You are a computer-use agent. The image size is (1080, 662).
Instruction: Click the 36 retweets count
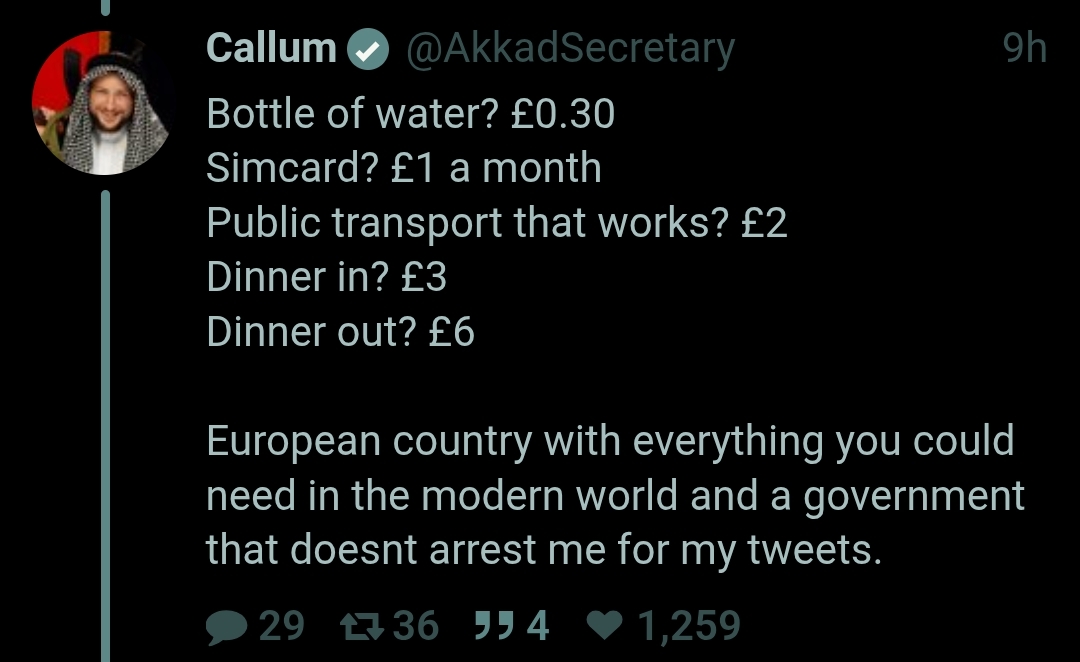point(416,625)
